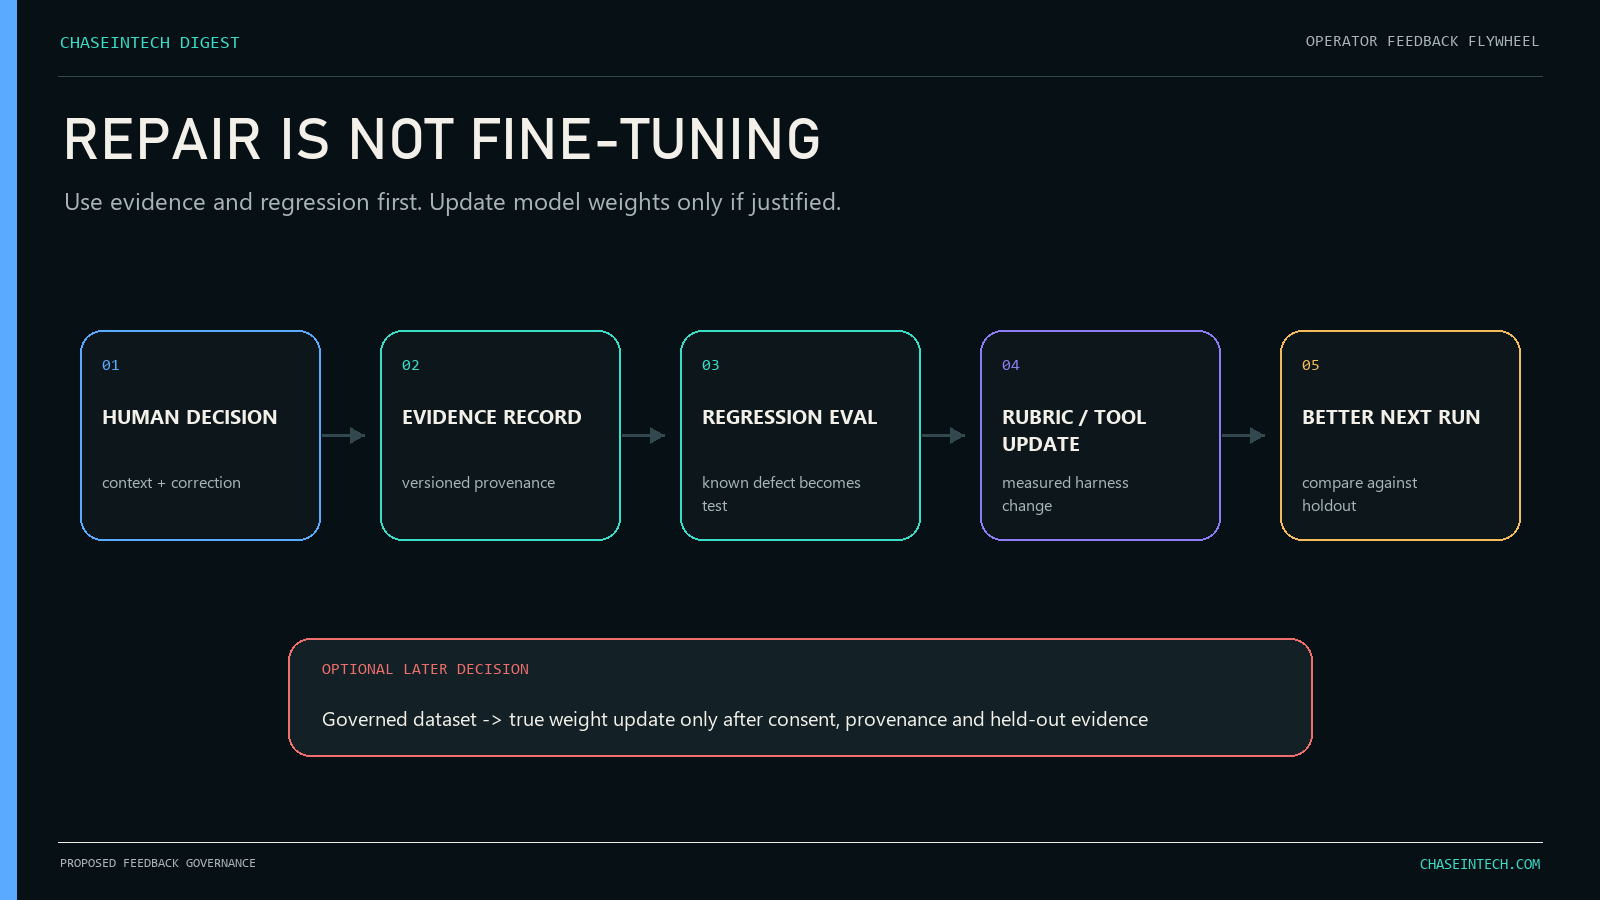Choose the Better Next Run card
The image size is (1600, 900).
click(1400, 435)
